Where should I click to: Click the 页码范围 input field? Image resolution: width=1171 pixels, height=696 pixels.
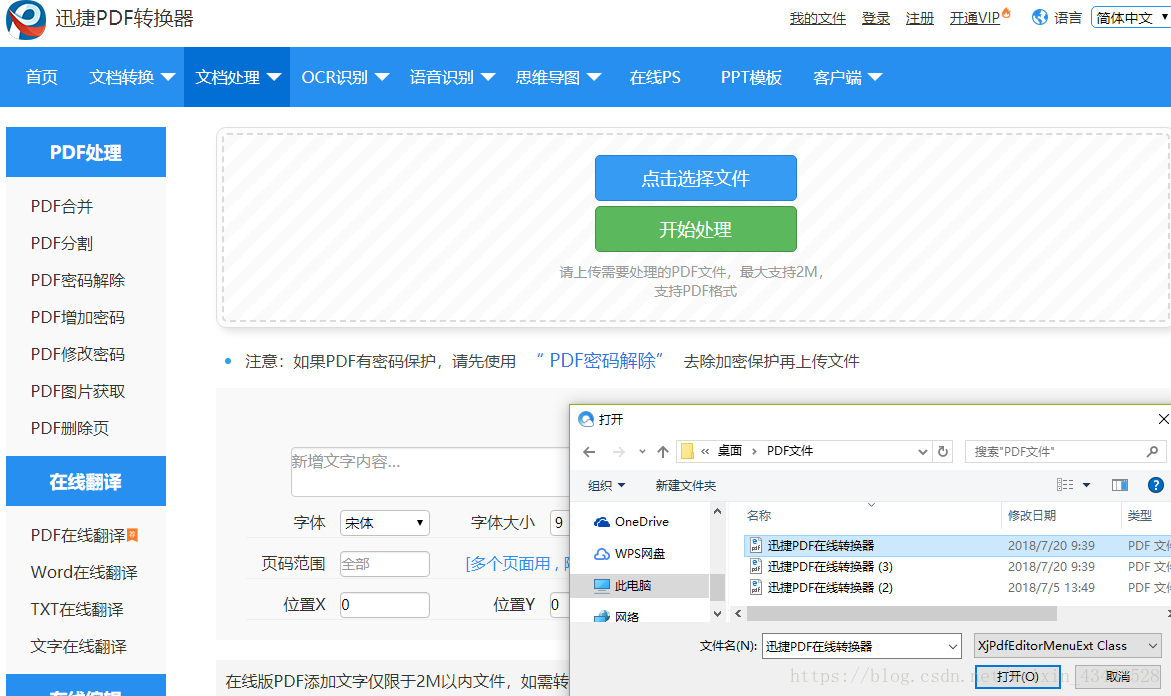tap(385, 564)
